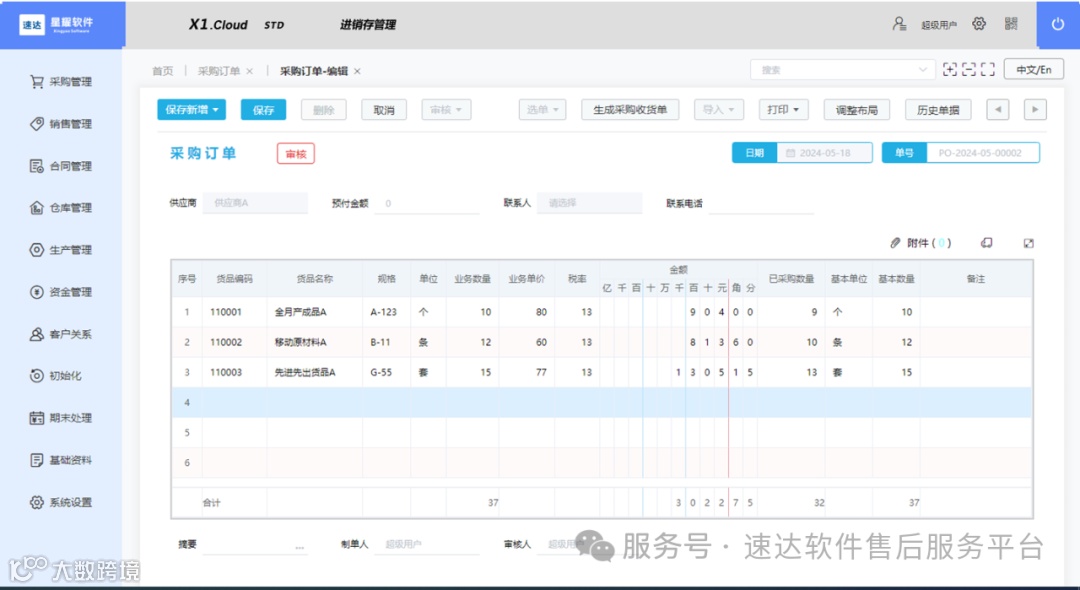Click the zoom-in frame icon

point(950,70)
